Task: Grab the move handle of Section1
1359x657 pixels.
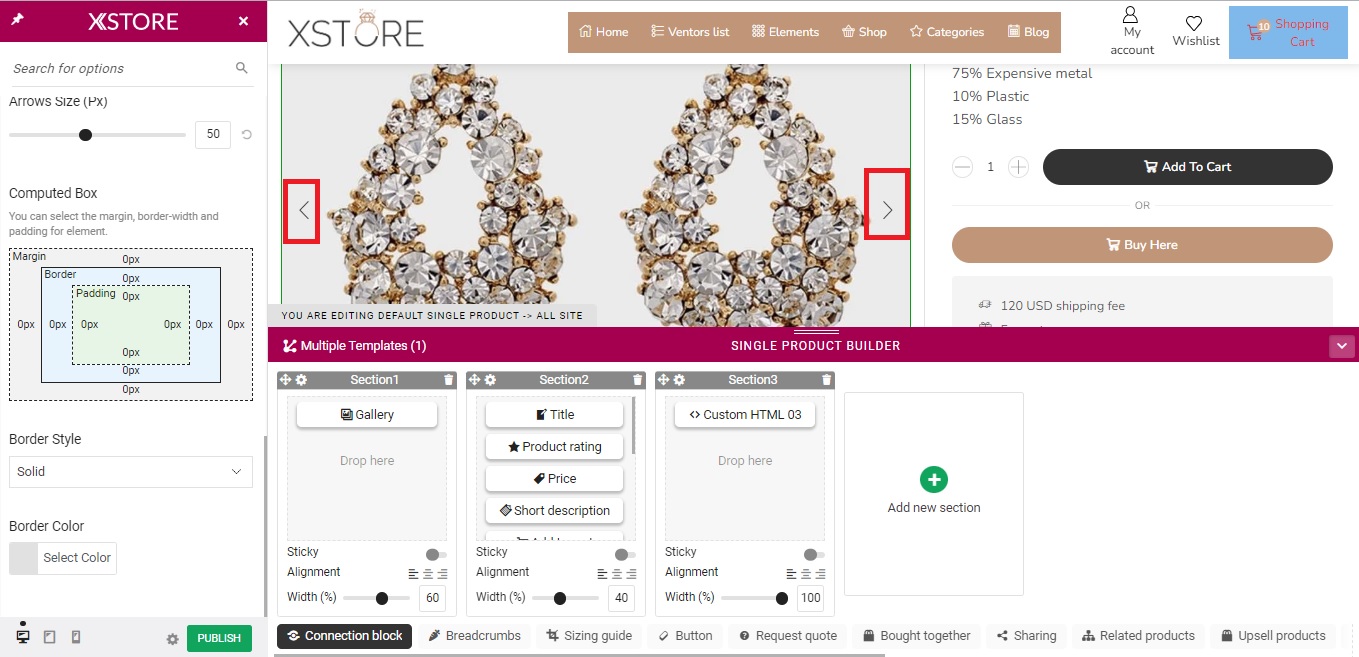Action: [x=286, y=380]
